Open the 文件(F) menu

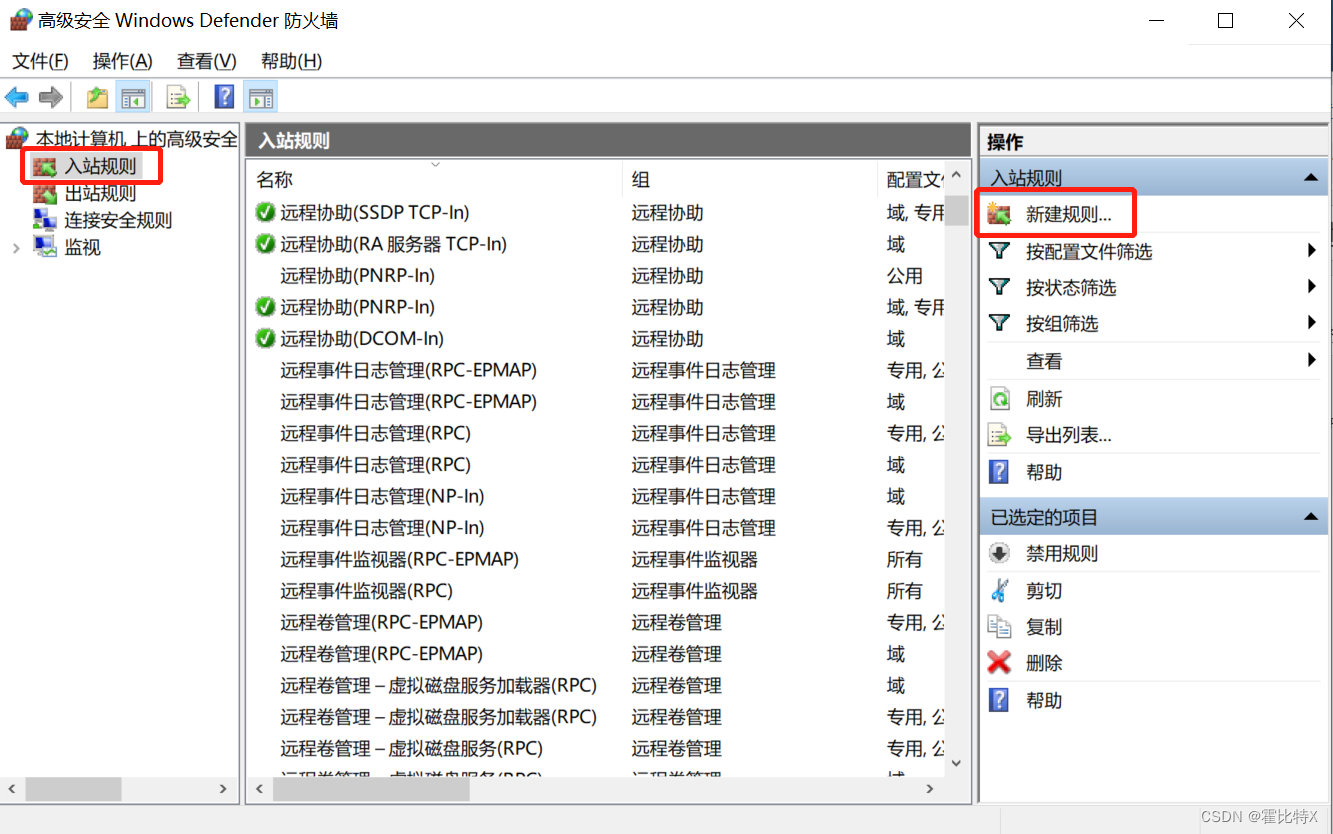40,61
